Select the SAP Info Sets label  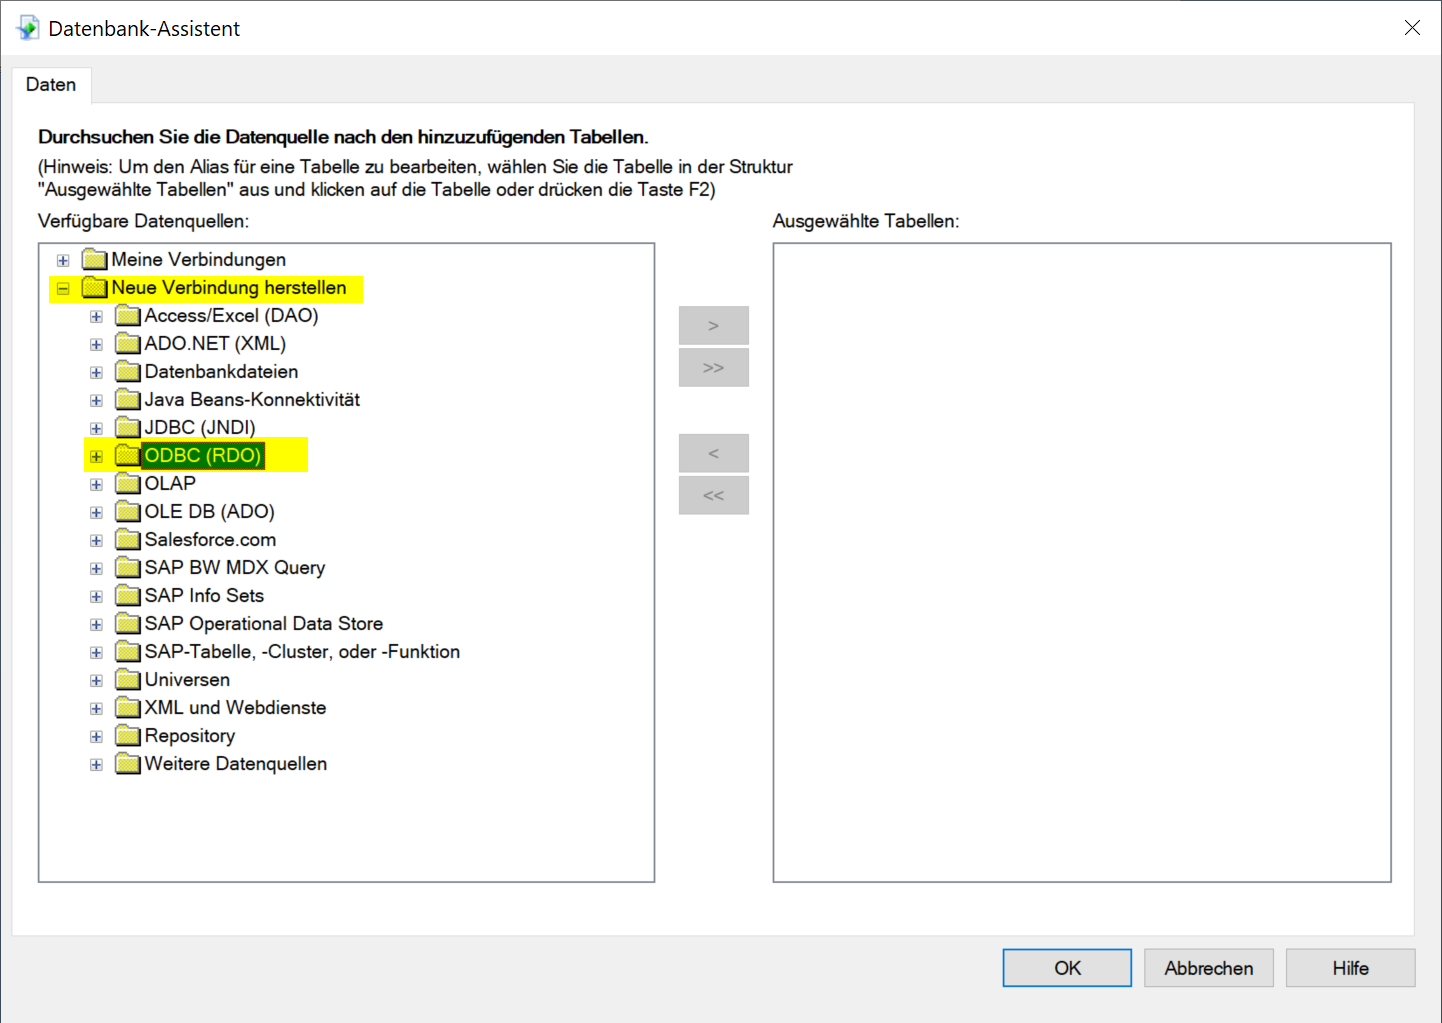(x=204, y=596)
